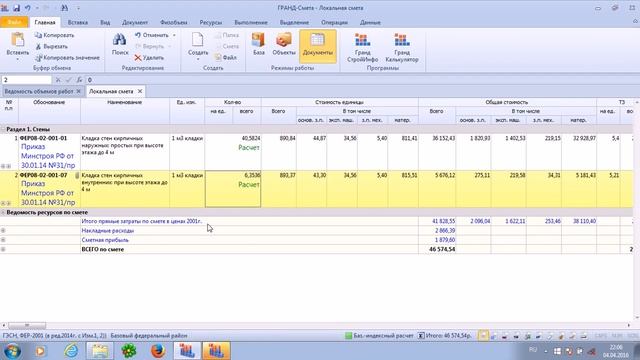The image size is (640, 360).
Task: Switch to the Вставка ribbon tab
Action: (78, 22)
